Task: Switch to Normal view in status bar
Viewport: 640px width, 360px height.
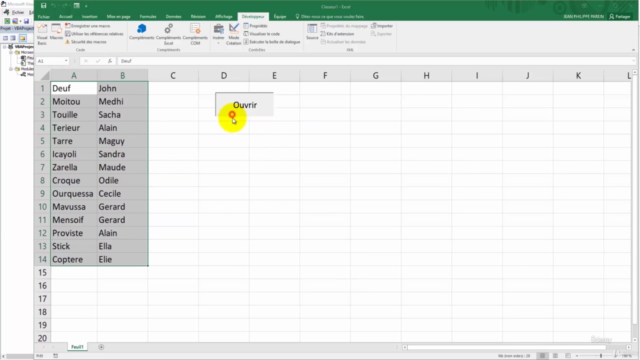Action: tap(542, 356)
